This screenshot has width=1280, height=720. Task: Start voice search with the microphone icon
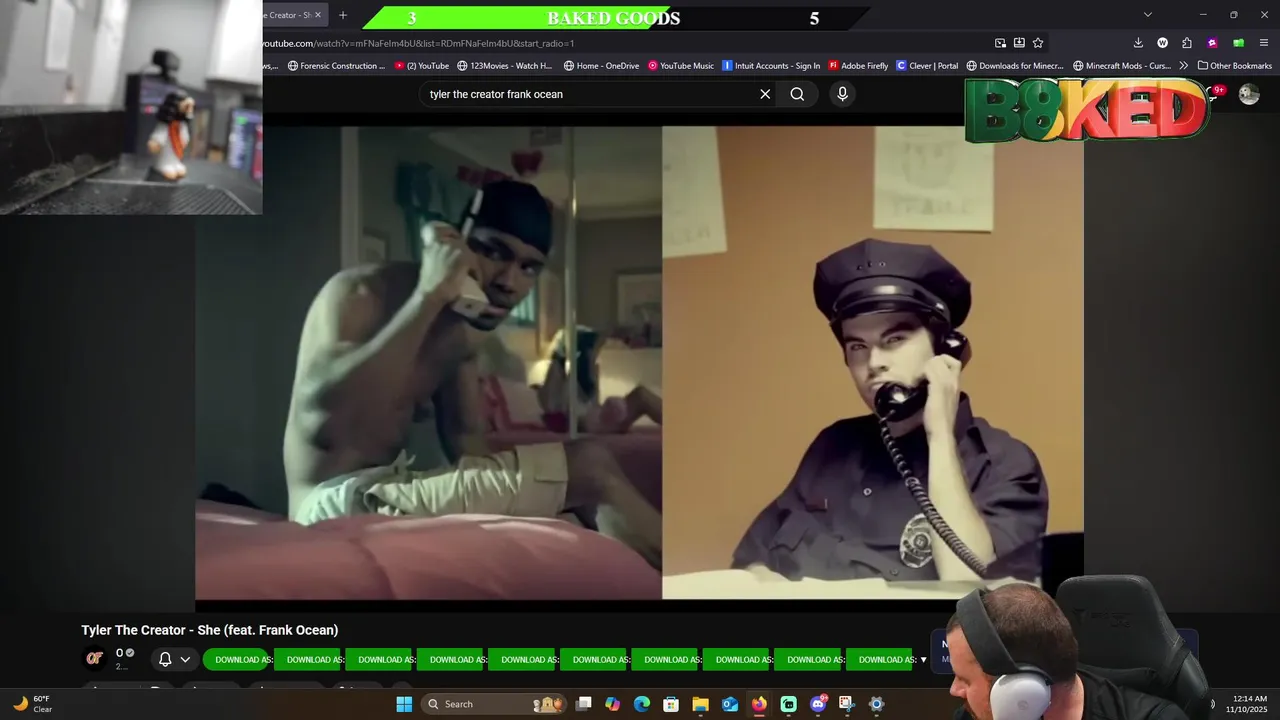(842, 94)
